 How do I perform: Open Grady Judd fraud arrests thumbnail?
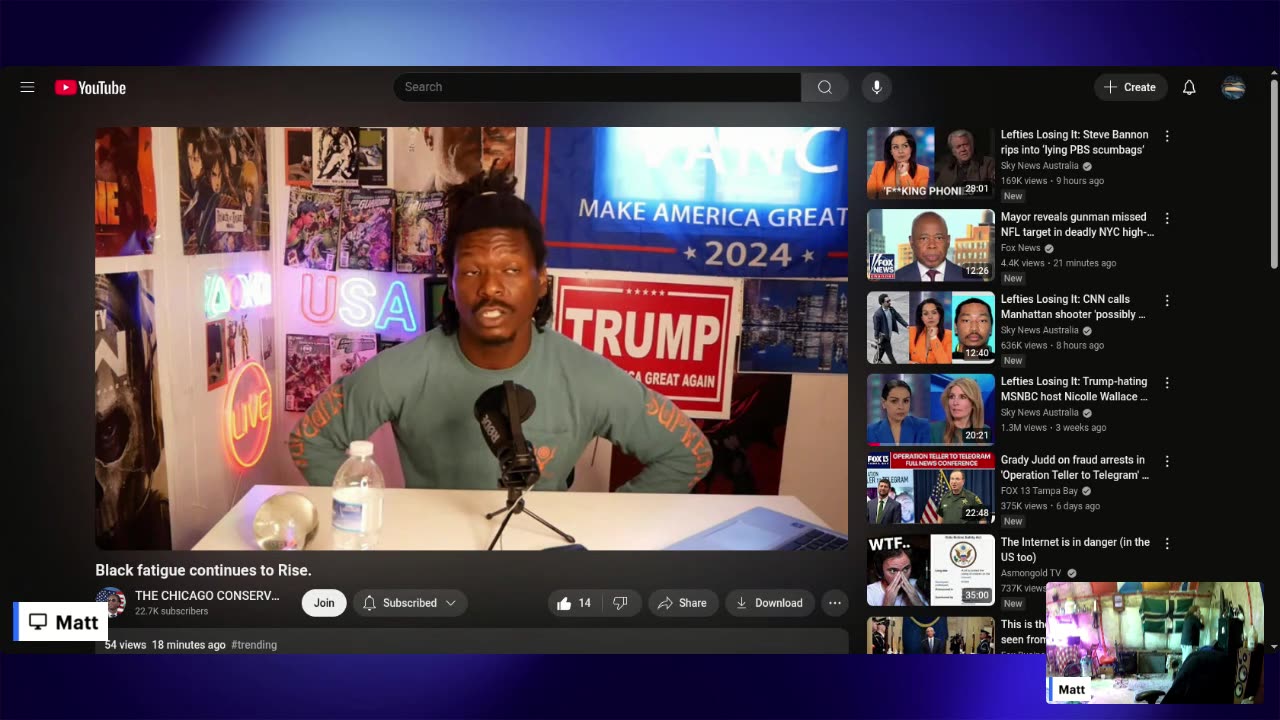[x=930, y=488]
